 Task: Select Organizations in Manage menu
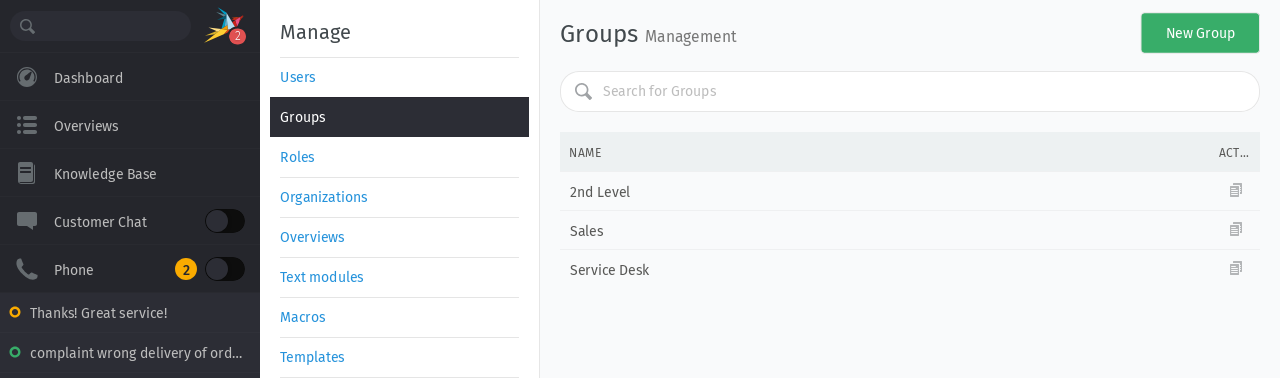399,197
